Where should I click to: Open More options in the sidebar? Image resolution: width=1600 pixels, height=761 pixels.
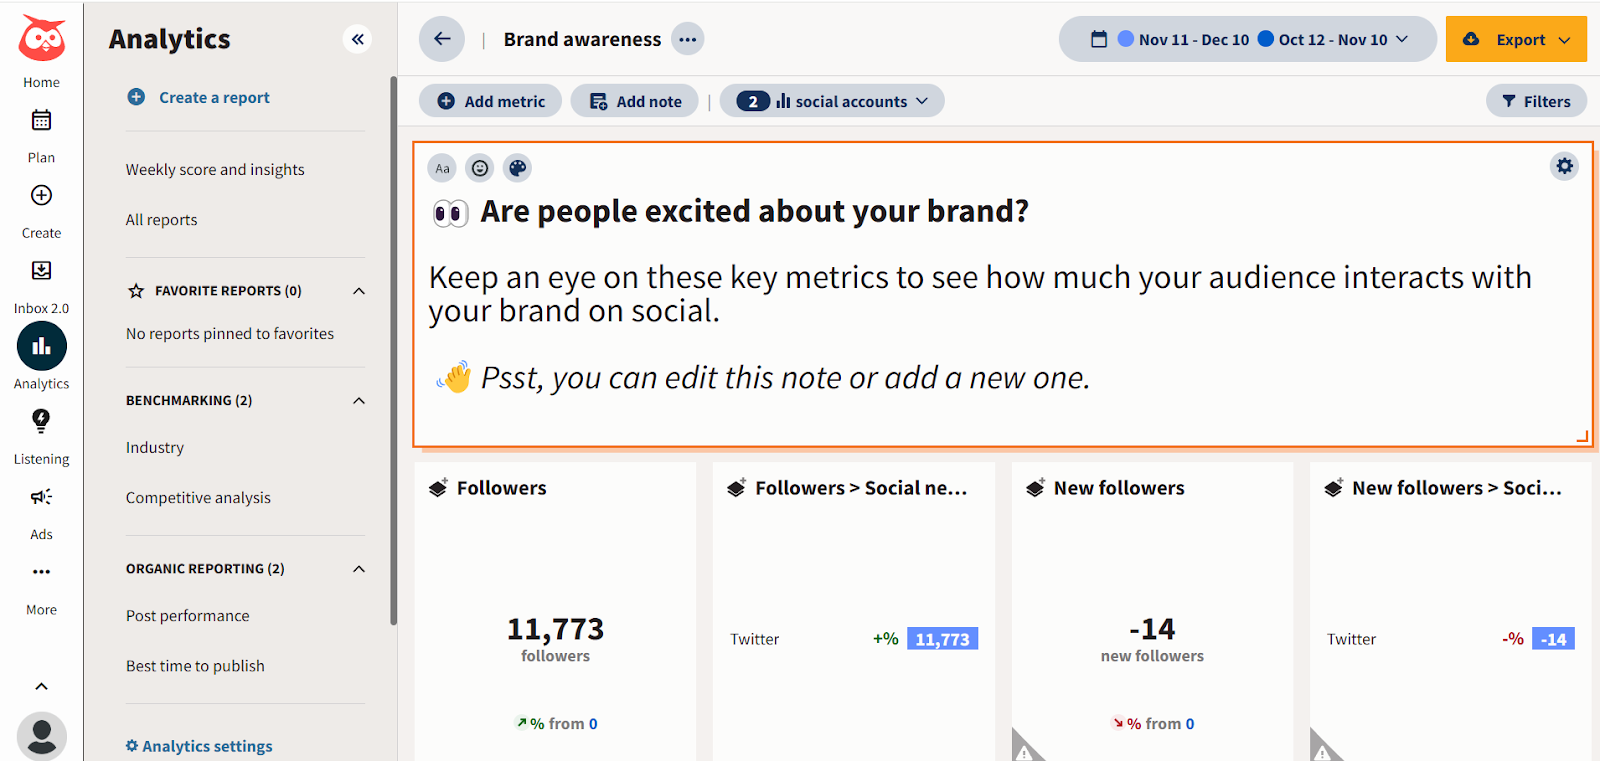tap(40, 571)
